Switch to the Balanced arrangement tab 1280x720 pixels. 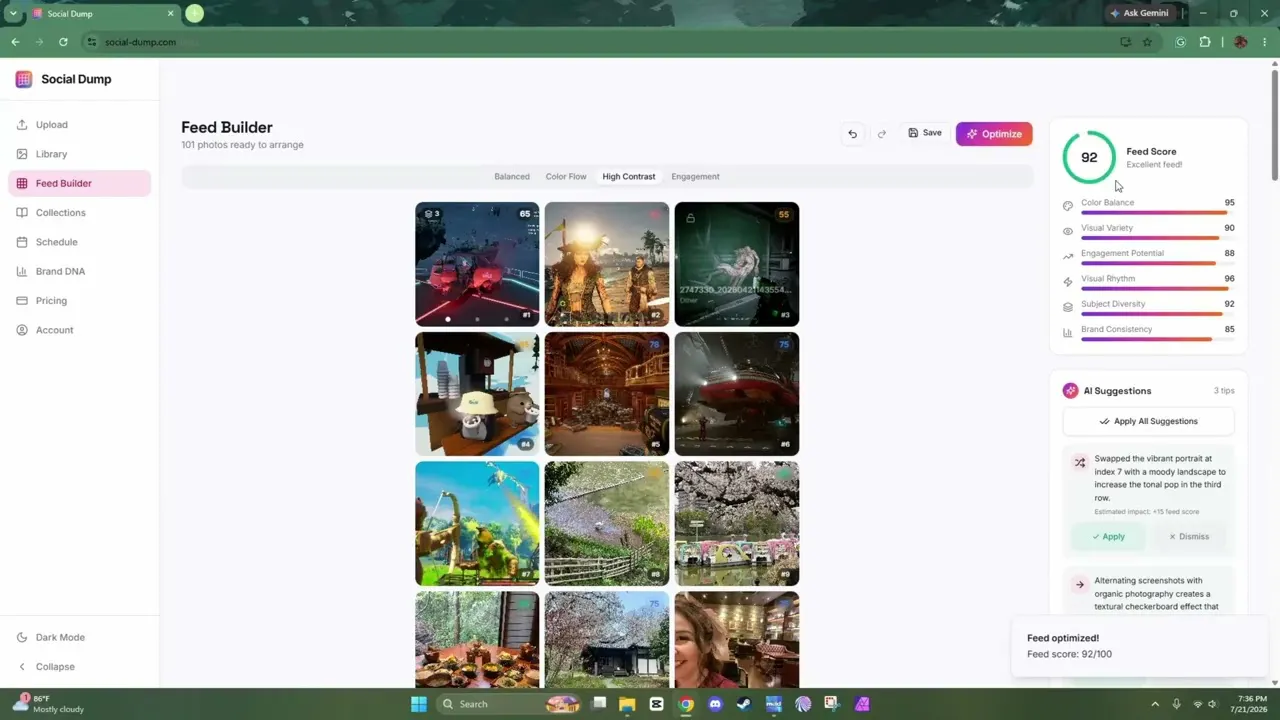click(x=512, y=177)
